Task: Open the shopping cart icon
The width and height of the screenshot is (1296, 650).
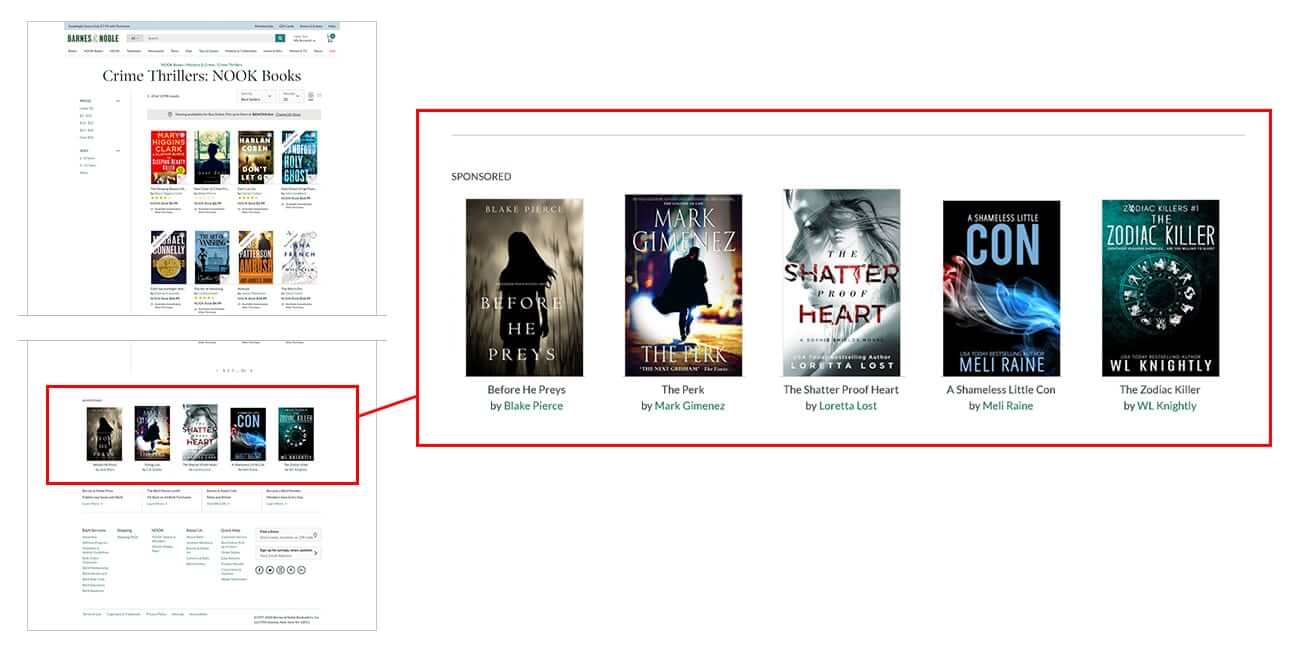Action: point(330,38)
